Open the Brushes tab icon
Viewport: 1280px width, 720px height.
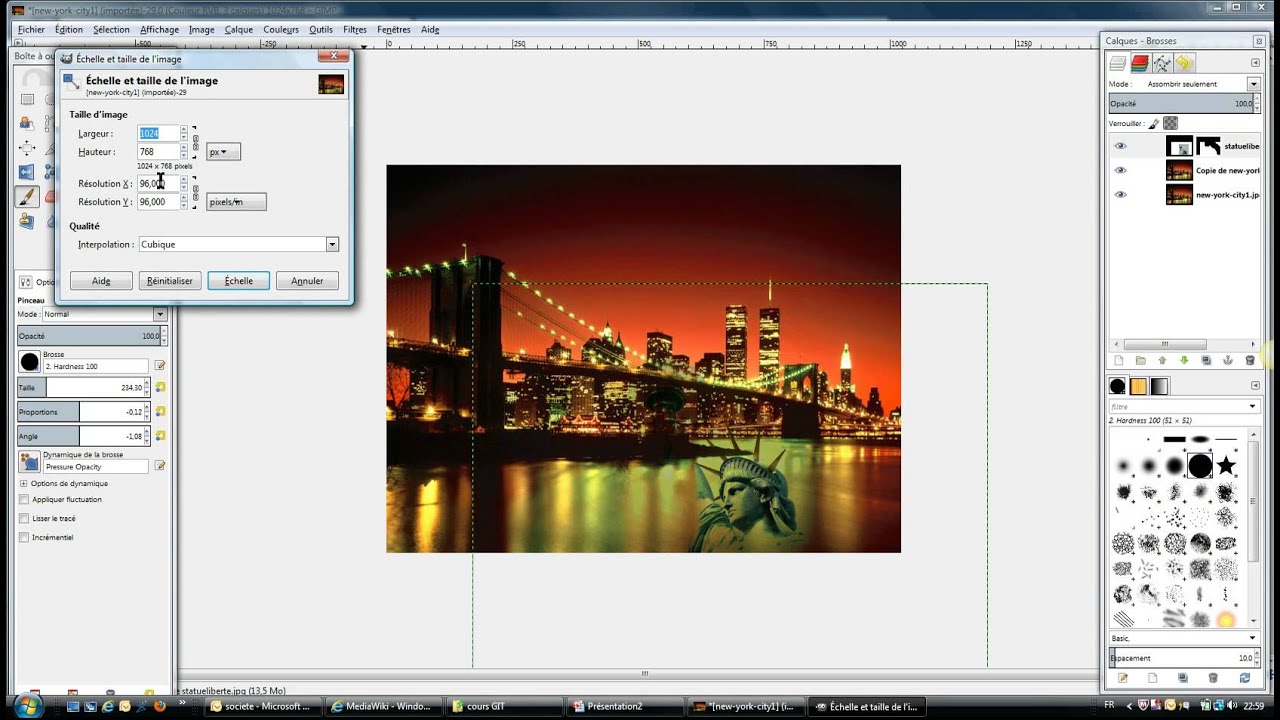[x=1118, y=386]
